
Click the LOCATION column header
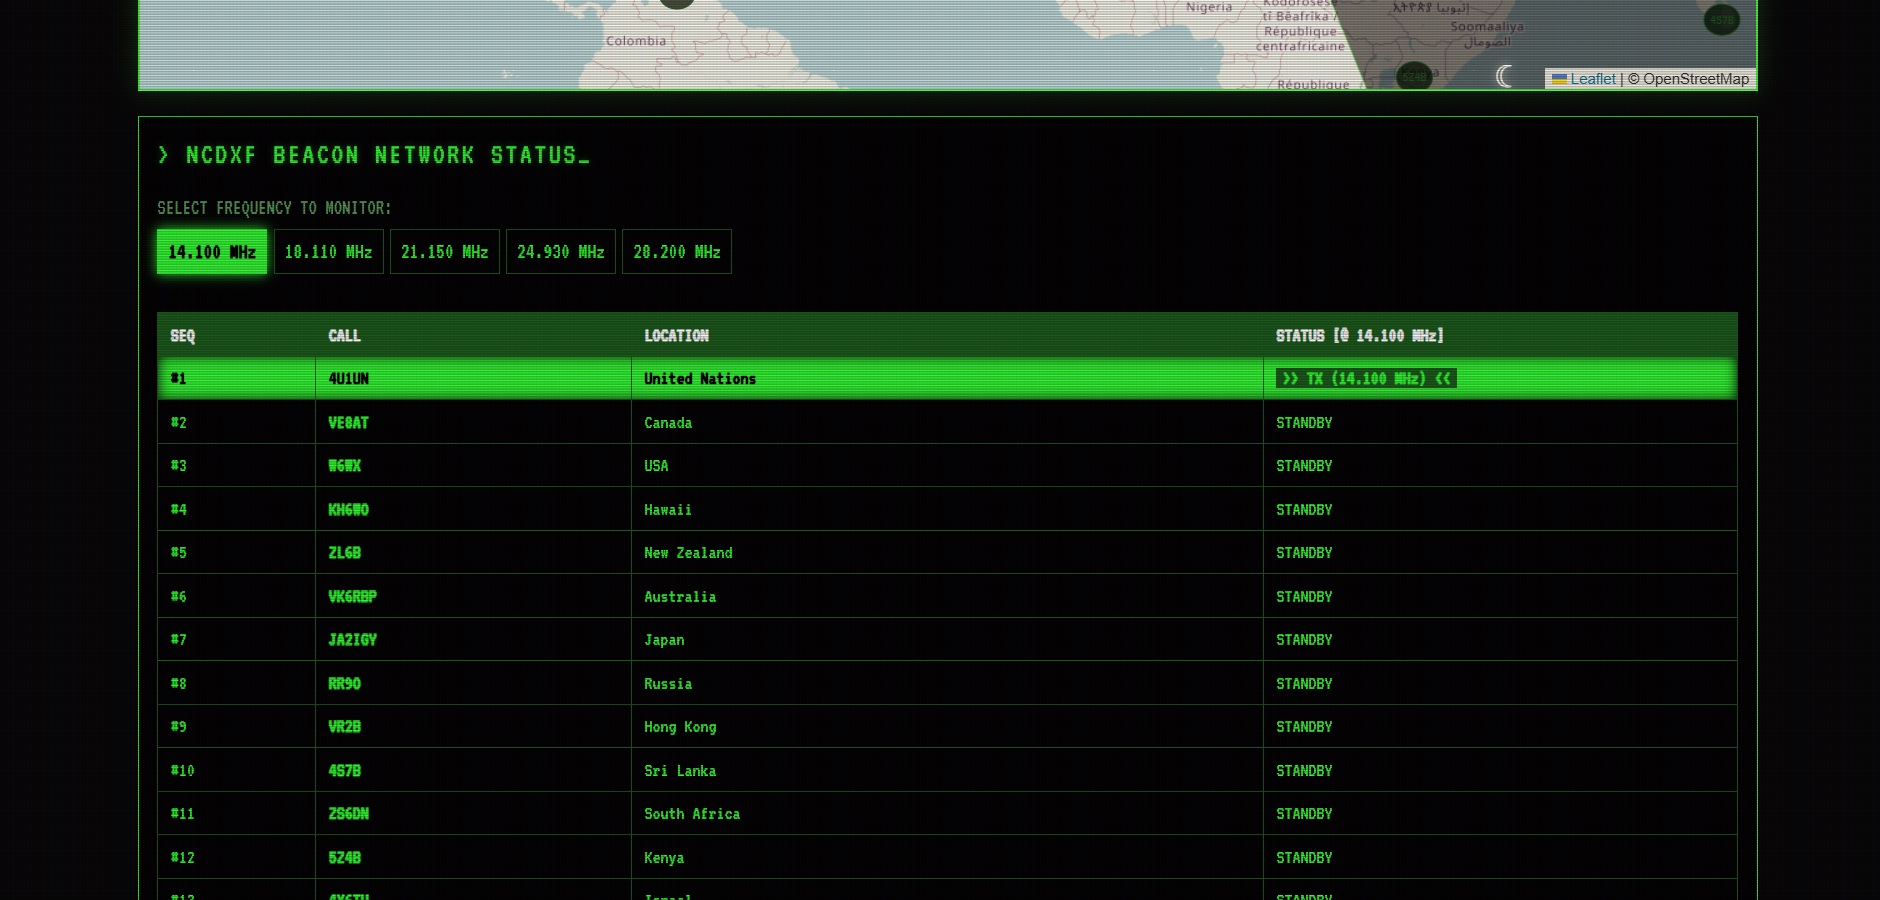coord(676,336)
